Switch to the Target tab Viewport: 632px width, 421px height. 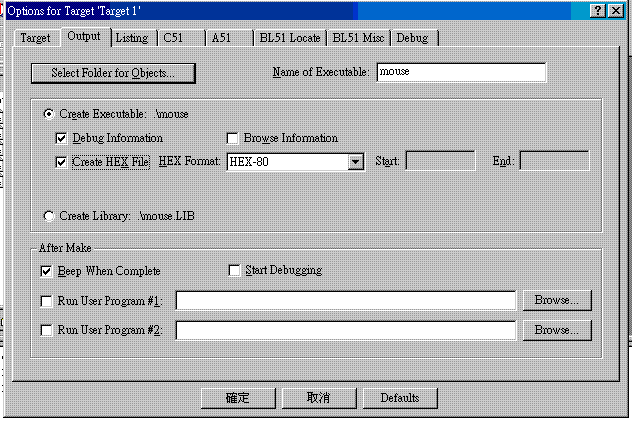click(x=35, y=38)
